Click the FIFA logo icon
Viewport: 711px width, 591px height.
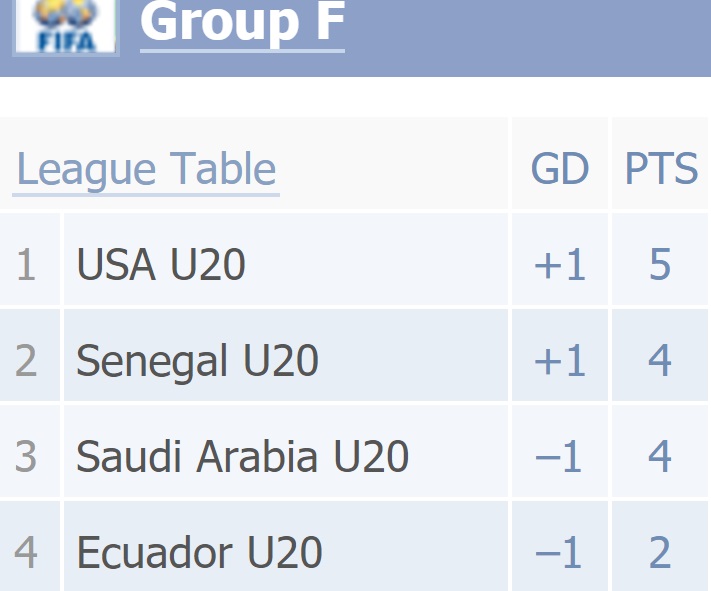(x=66, y=26)
